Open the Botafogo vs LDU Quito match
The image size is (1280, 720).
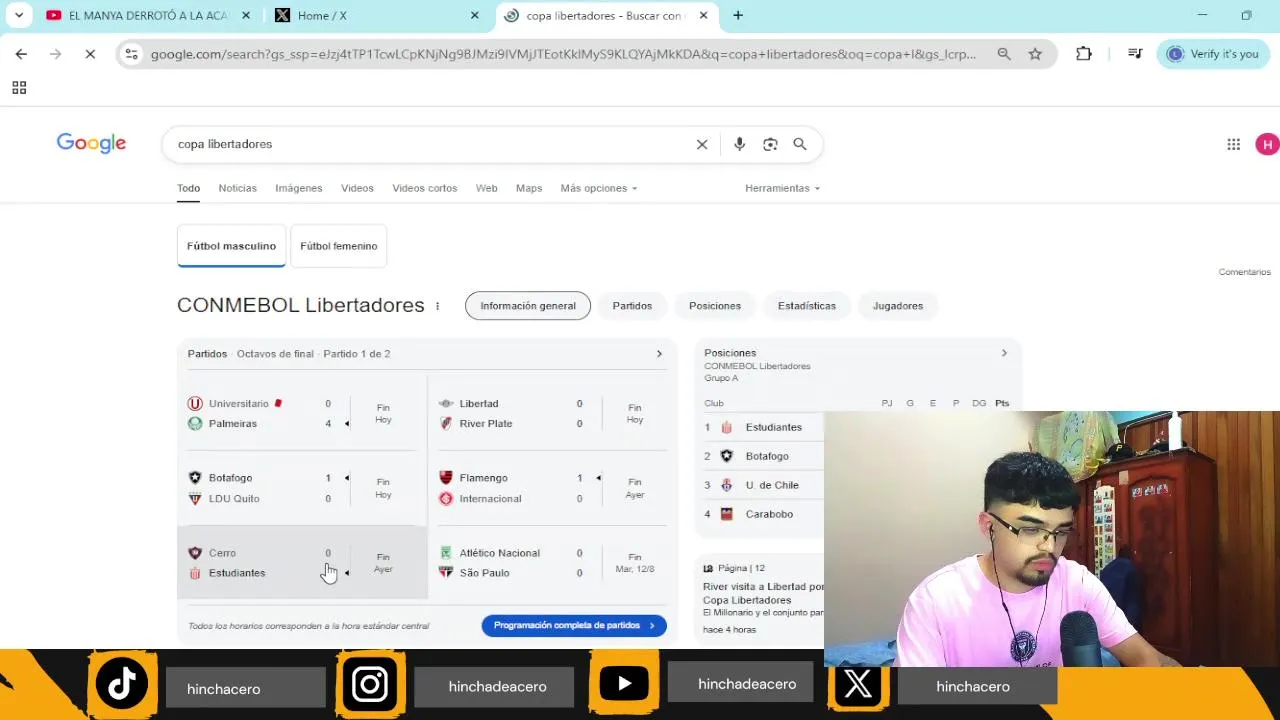pyautogui.click(x=302, y=488)
